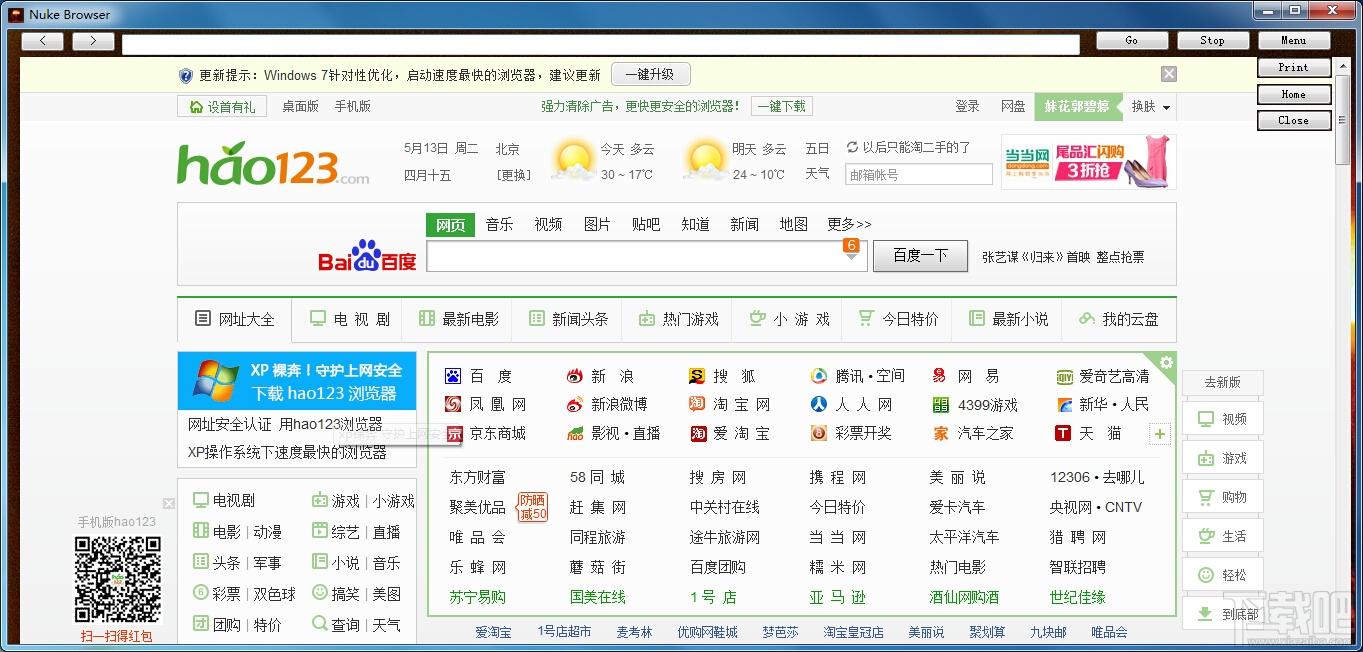Screen dimensions: 1363x652
Task: Open the Menu button
Action: pyautogui.click(x=1293, y=41)
